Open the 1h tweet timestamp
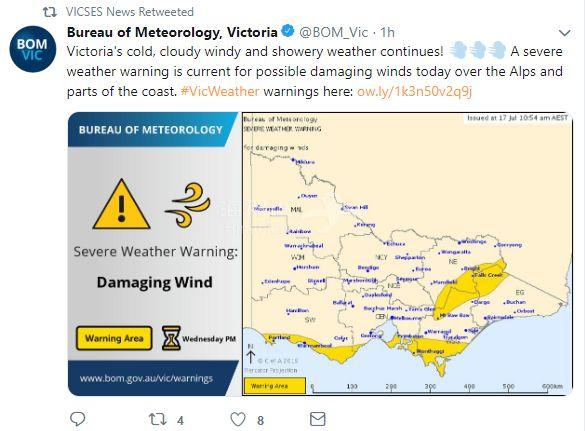The image size is (585, 431). click(387, 32)
